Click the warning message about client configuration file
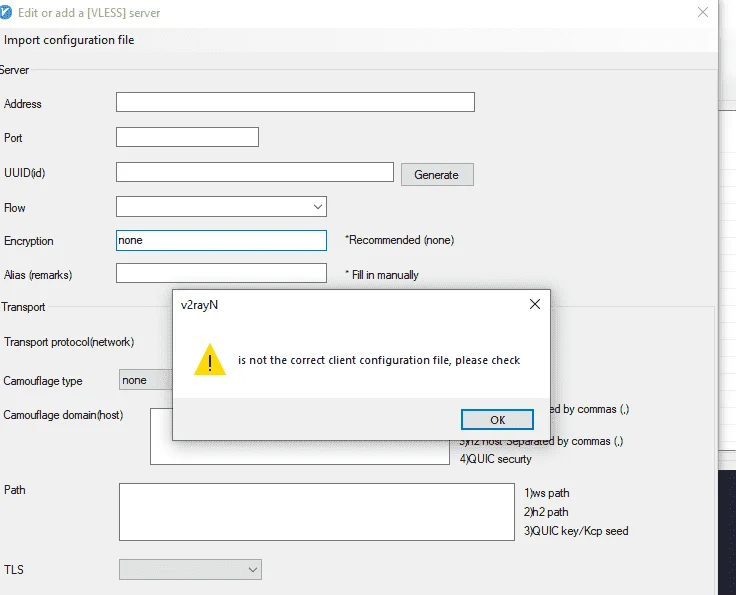Image resolution: width=736 pixels, height=595 pixels. (x=379, y=360)
